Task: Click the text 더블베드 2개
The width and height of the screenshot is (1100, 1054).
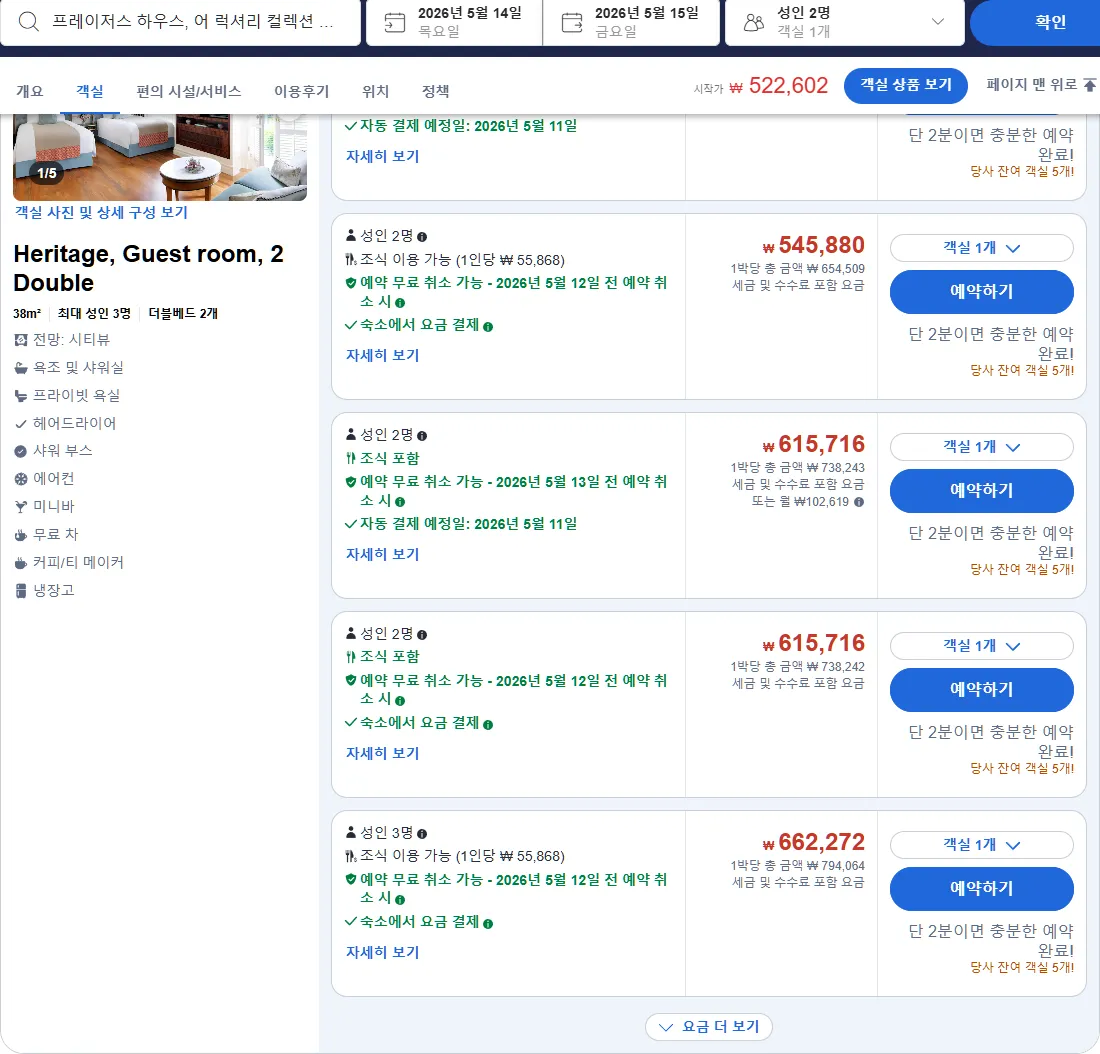Action: click(x=183, y=314)
